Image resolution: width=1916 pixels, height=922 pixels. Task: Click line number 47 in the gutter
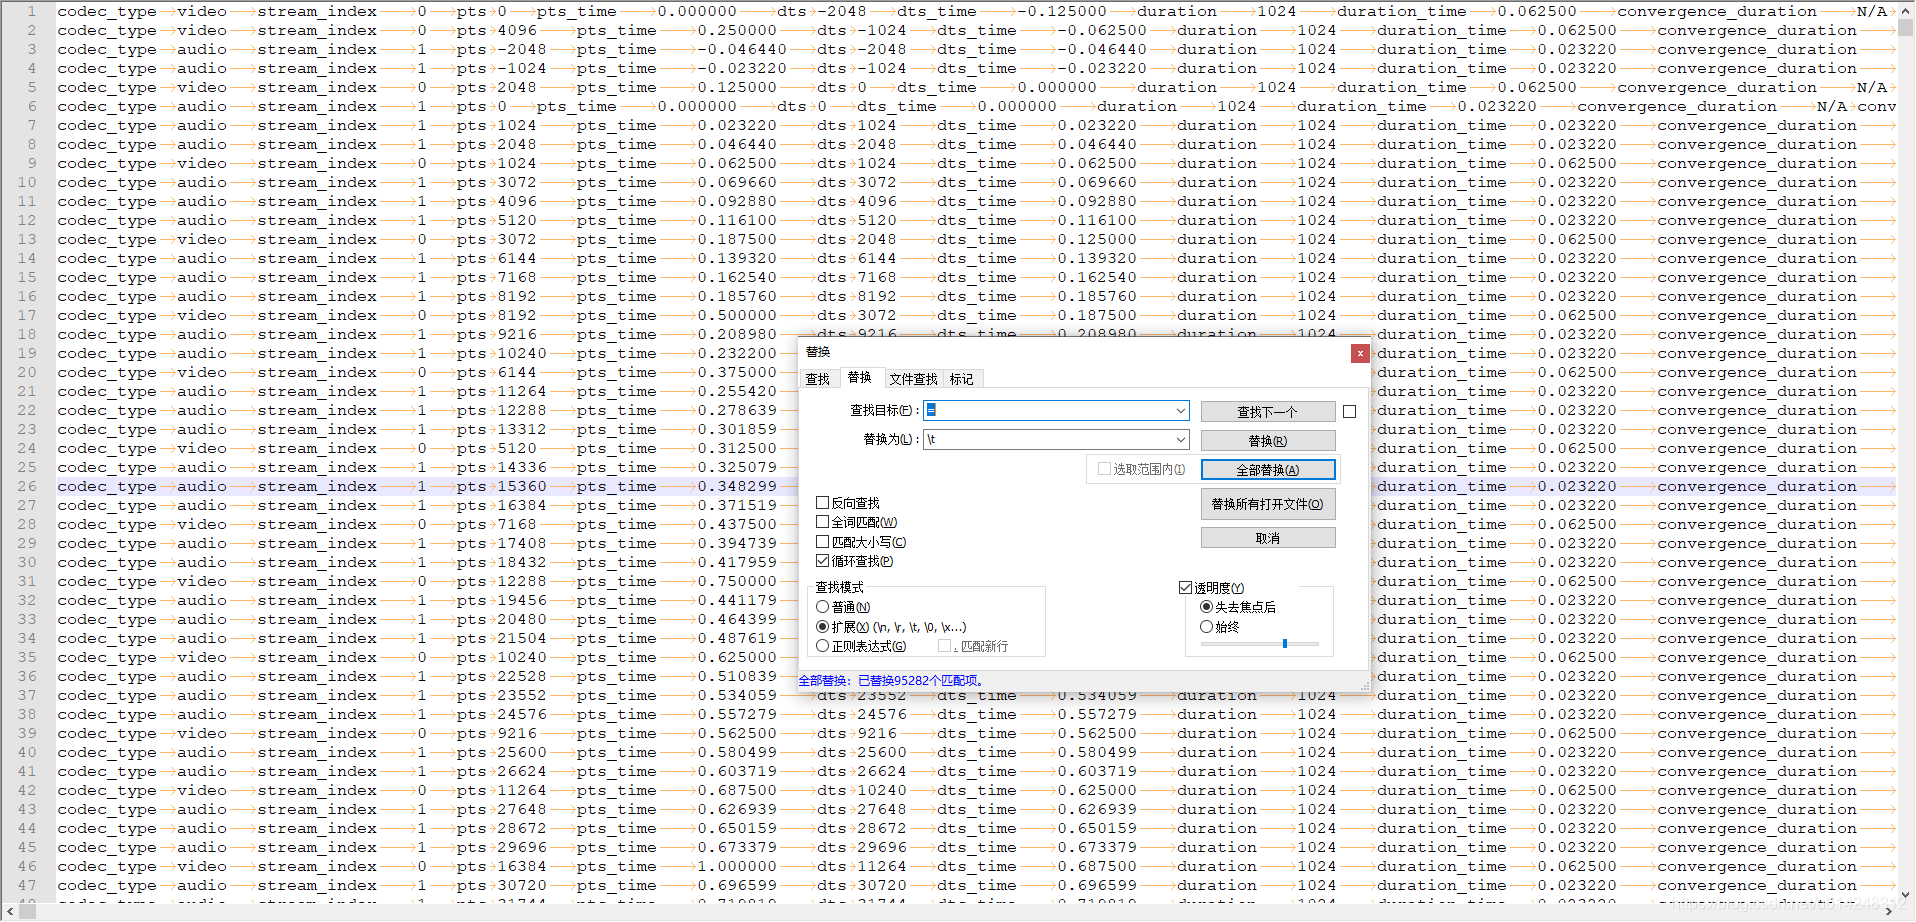point(27,886)
